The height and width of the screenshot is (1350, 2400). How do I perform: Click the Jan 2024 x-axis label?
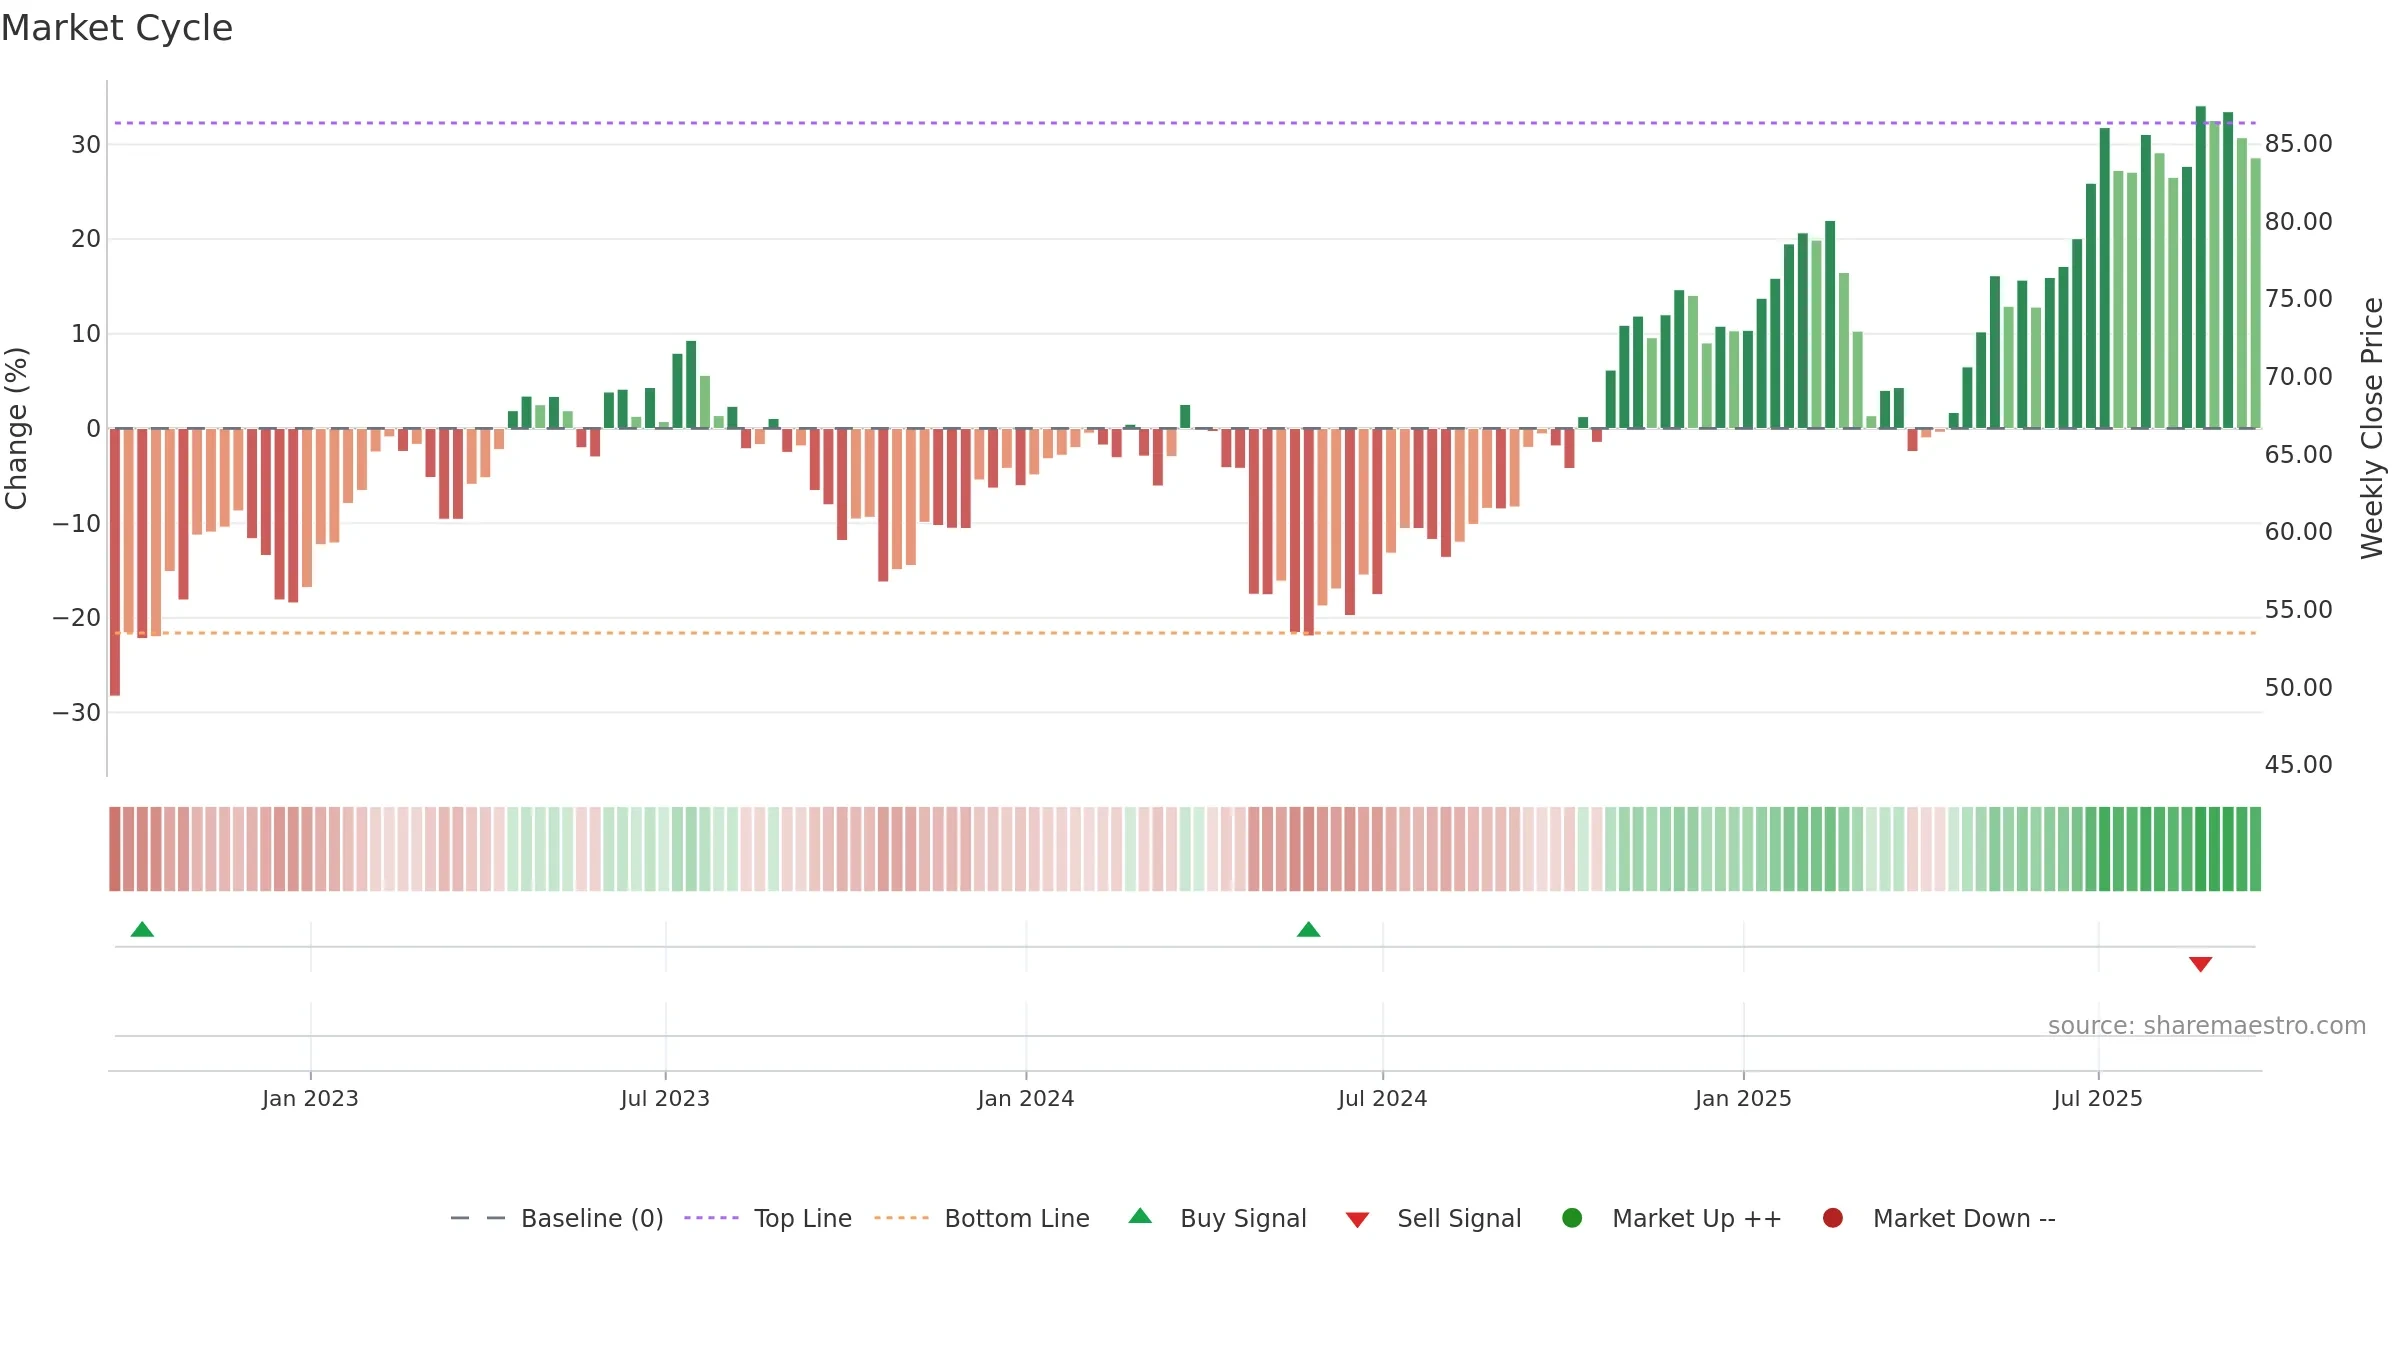pyautogui.click(x=1026, y=1098)
